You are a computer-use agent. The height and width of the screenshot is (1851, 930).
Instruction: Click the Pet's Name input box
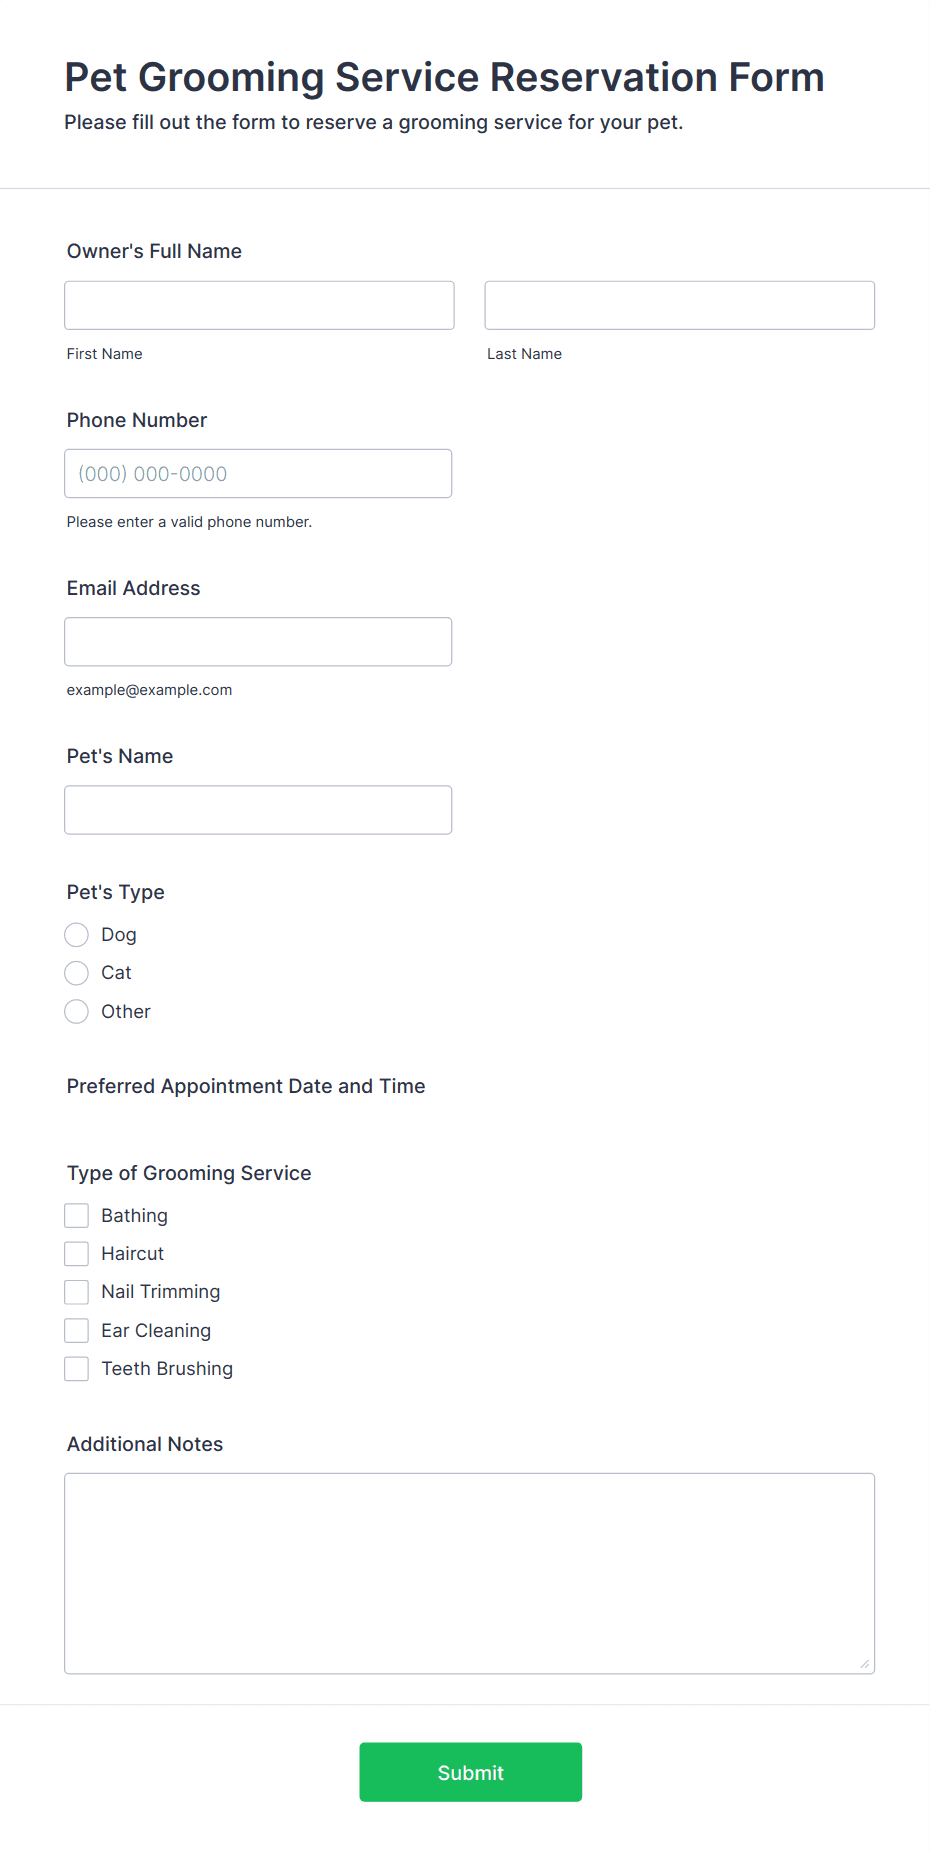pyautogui.click(x=258, y=809)
